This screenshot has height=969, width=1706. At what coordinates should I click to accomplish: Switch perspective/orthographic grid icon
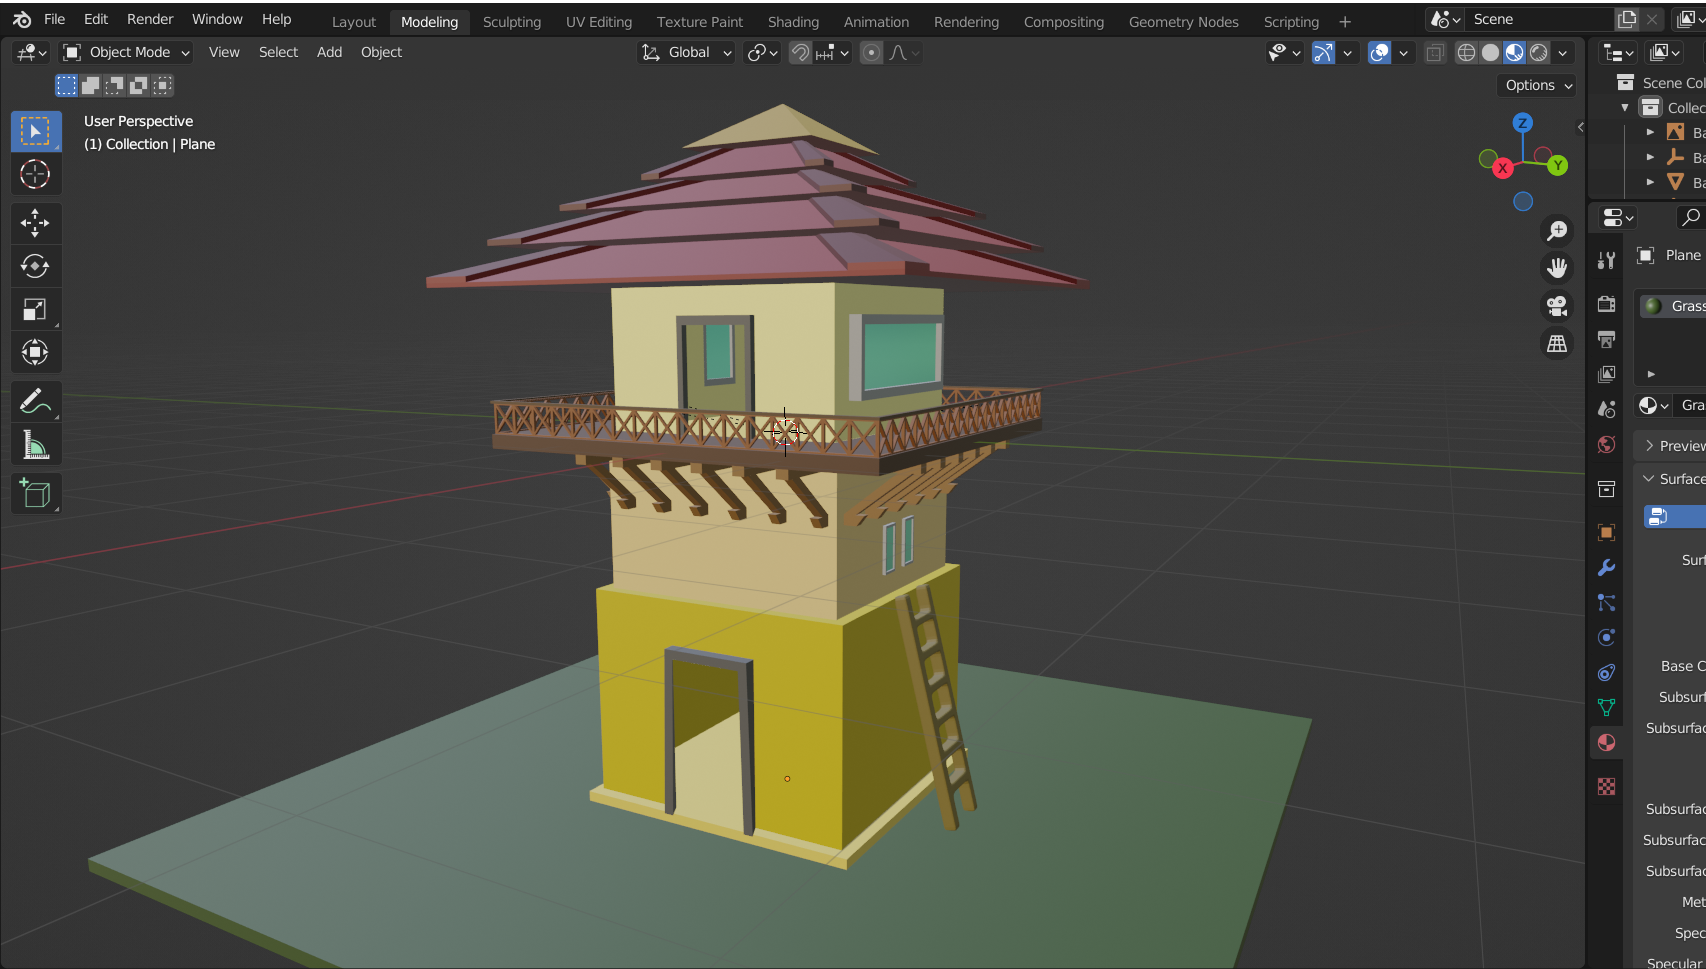pos(1557,343)
